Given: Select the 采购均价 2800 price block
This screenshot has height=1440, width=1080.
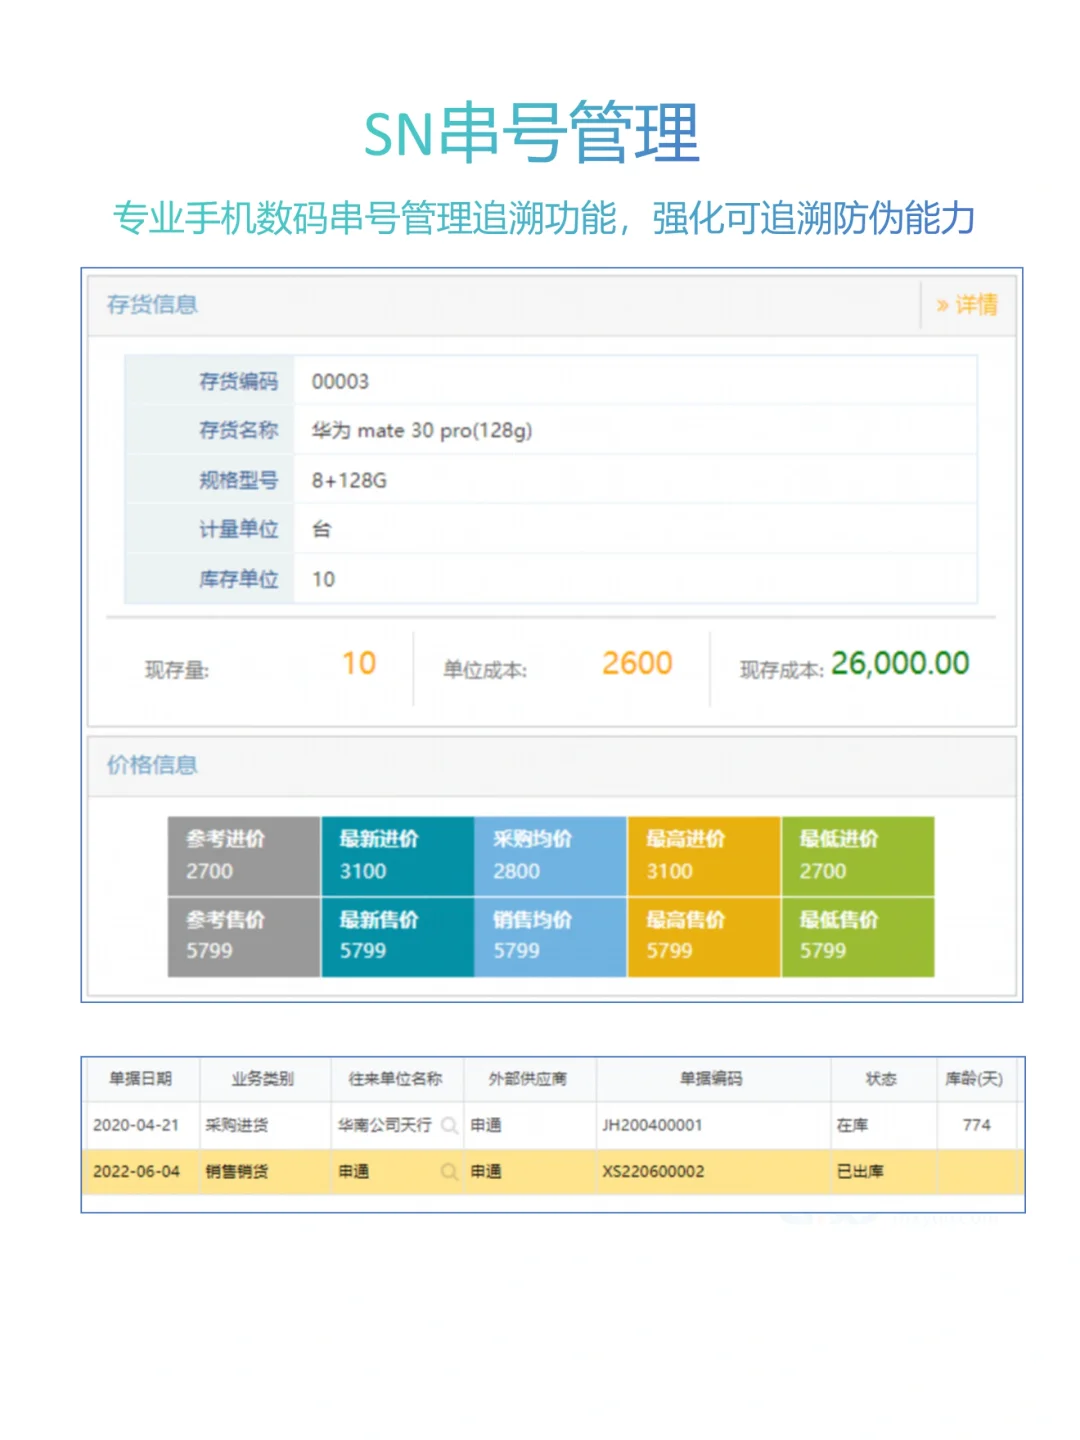Looking at the screenshot, I should (x=550, y=855).
